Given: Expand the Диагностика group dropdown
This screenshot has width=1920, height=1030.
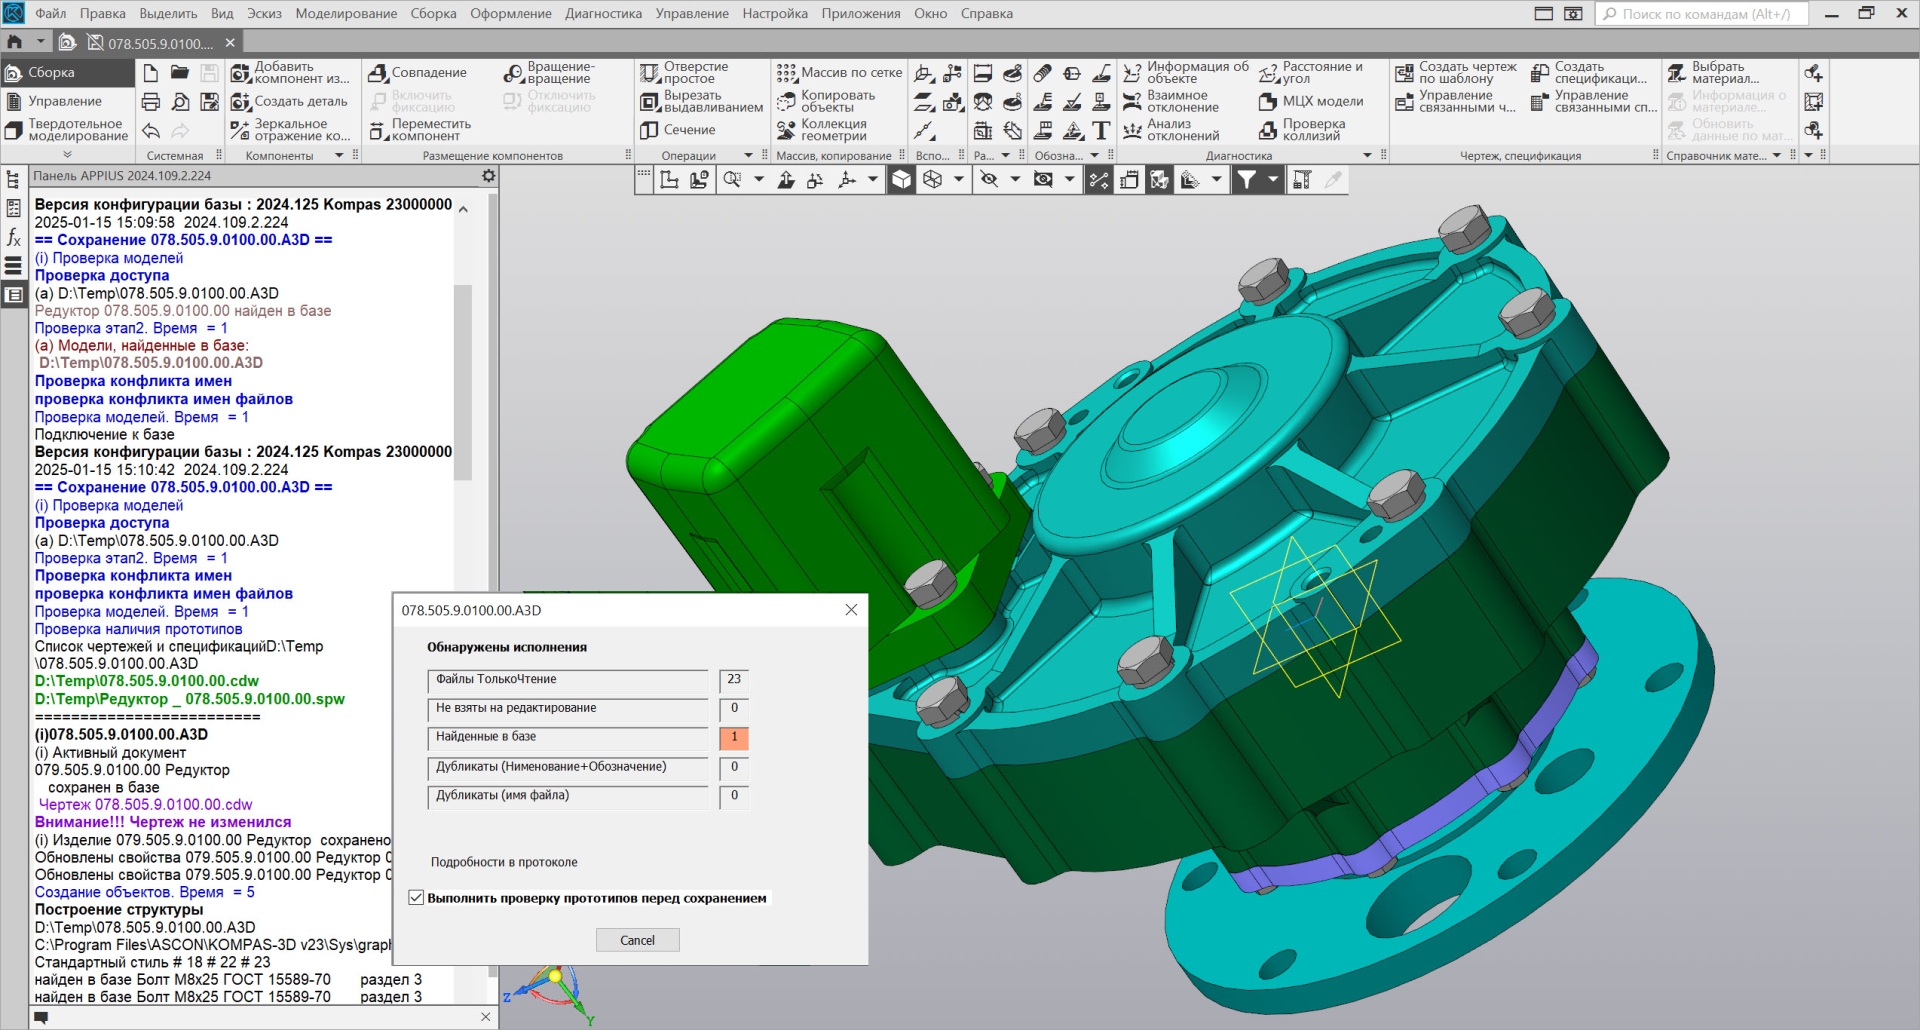Looking at the screenshot, I should pyautogui.click(x=1368, y=156).
